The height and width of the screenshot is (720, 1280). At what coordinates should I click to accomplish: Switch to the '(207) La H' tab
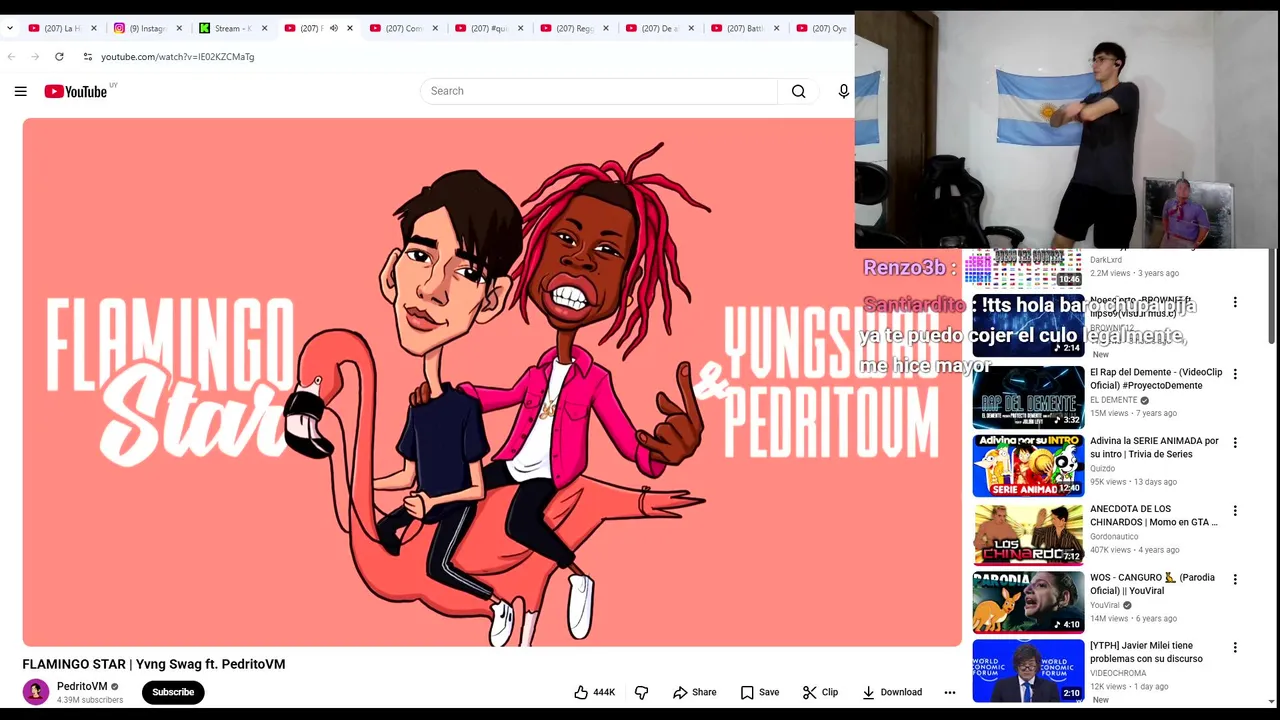62,28
